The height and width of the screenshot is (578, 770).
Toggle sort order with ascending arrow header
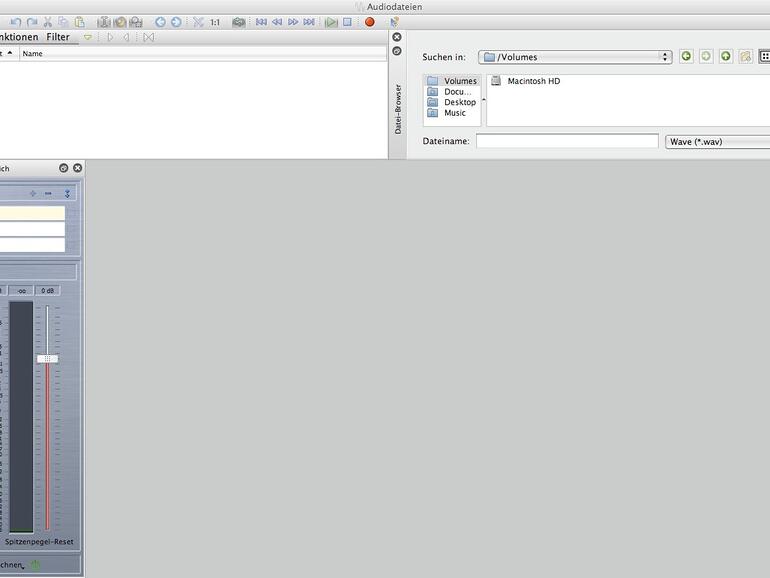[x=9, y=53]
